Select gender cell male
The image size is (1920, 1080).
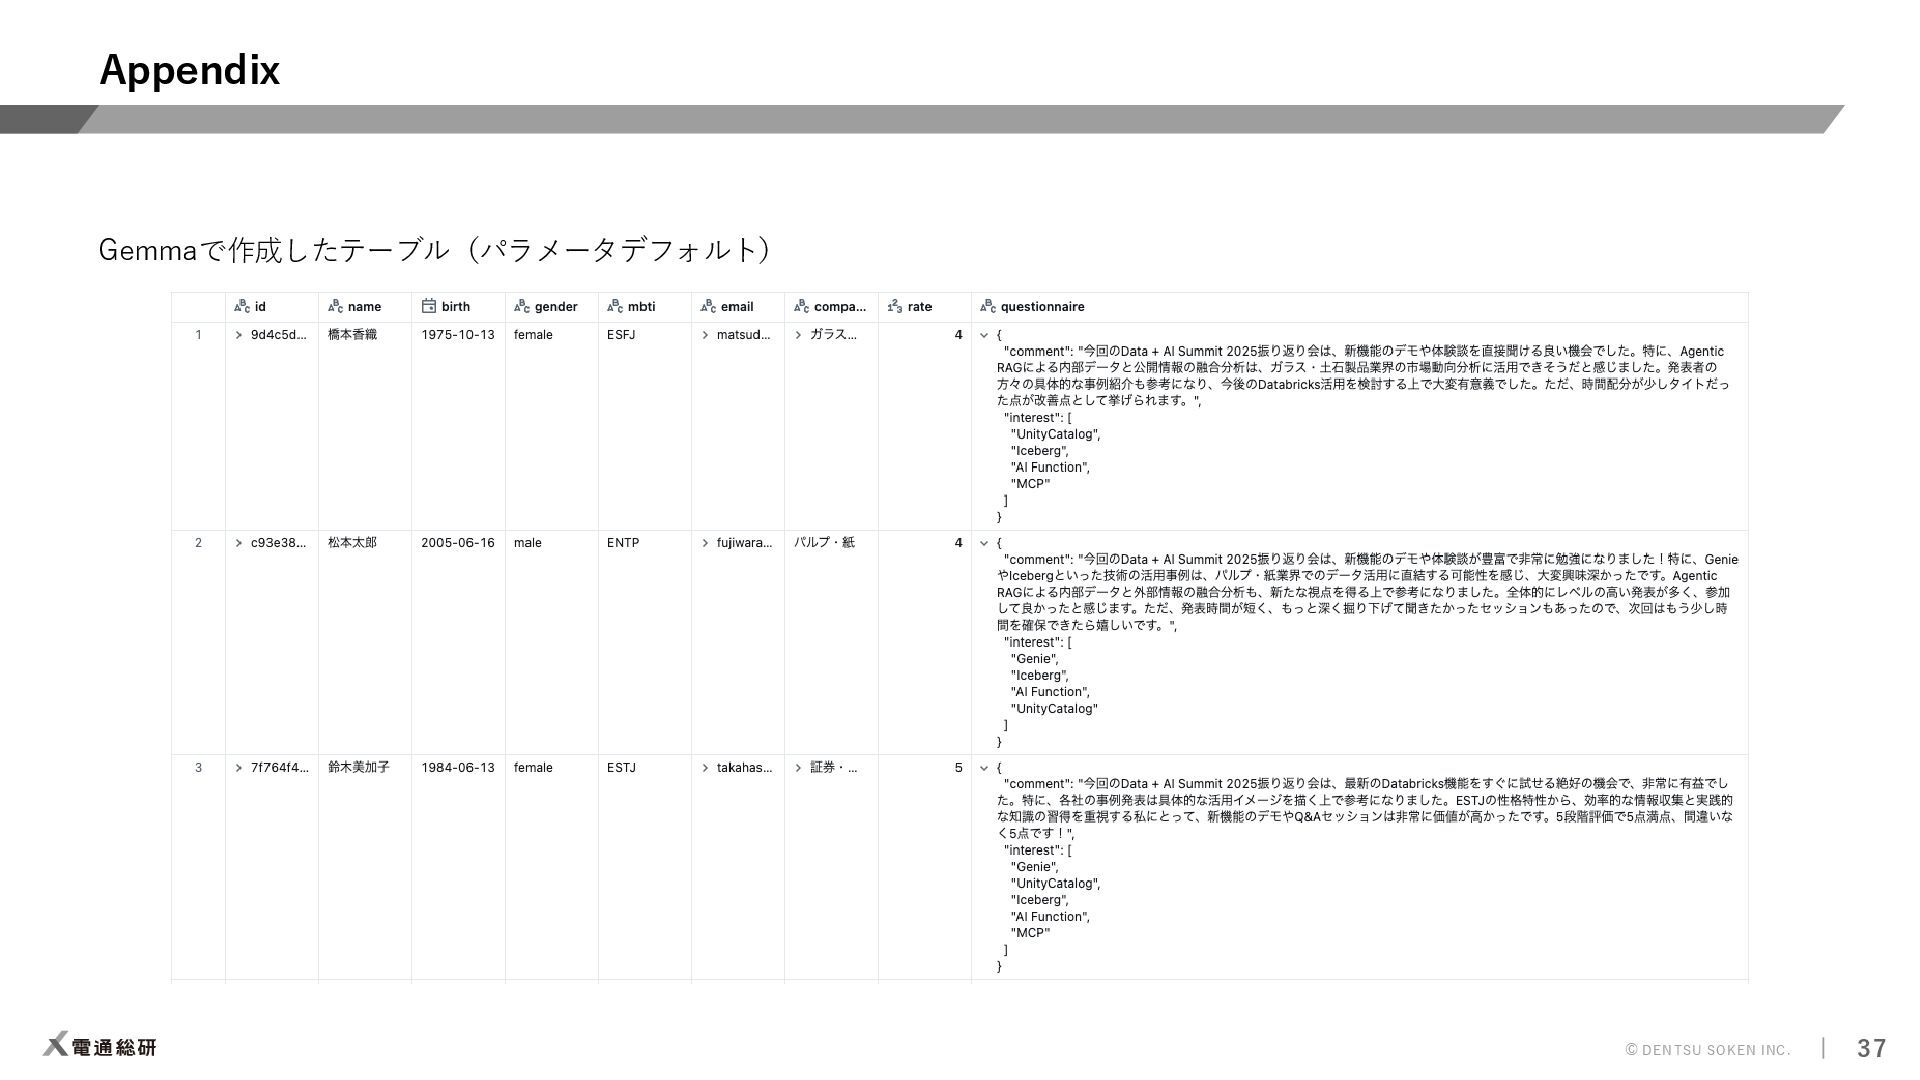pyautogui.click(x=528, y=543)
